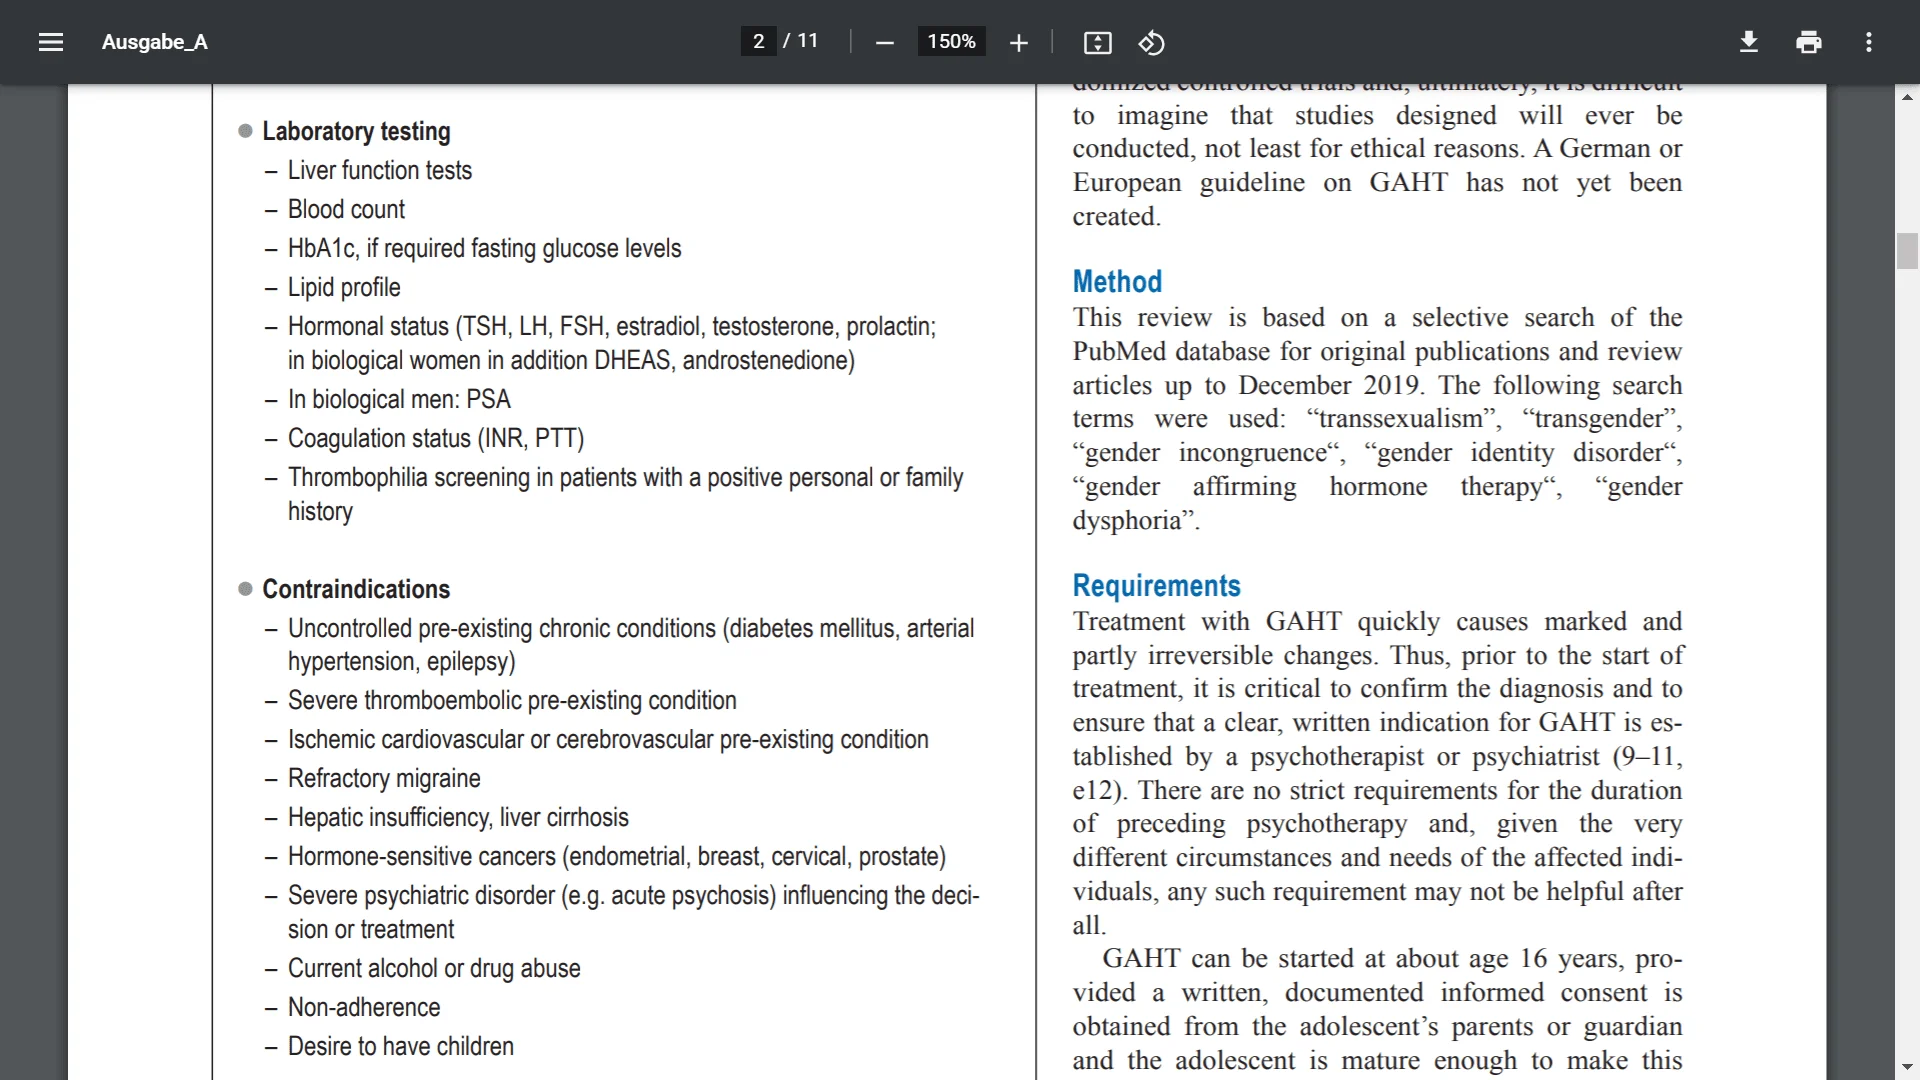The width and height of the screenshot is (1920, 1080).
Task: Click Contraindications bullet section header
Action: click(355, 589)
